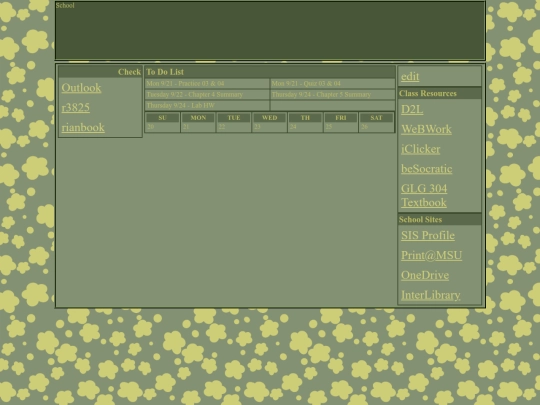Image resolution: width=540 pixels, height=405 pixels.
Task: Click the 'To Do List' heading
Action: [165, 72]
